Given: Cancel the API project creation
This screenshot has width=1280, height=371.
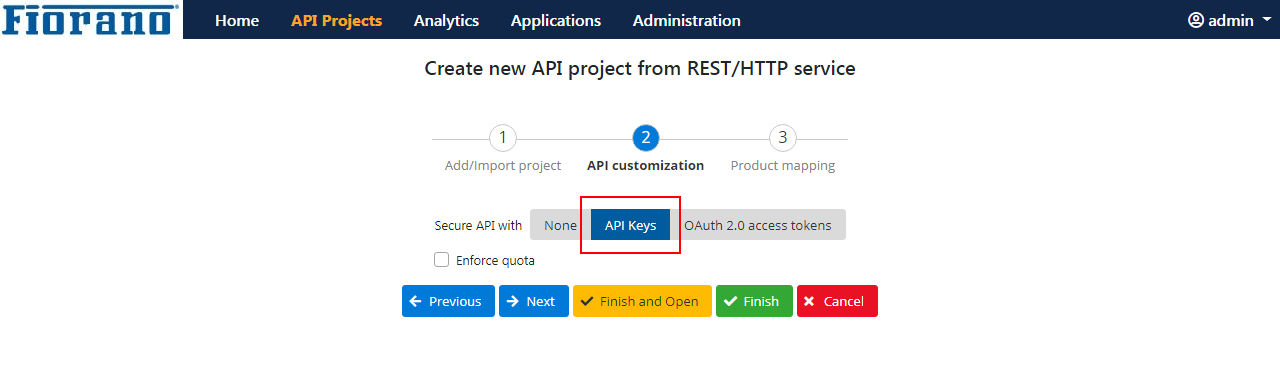Looking at the screenshot, I should 837,301.
